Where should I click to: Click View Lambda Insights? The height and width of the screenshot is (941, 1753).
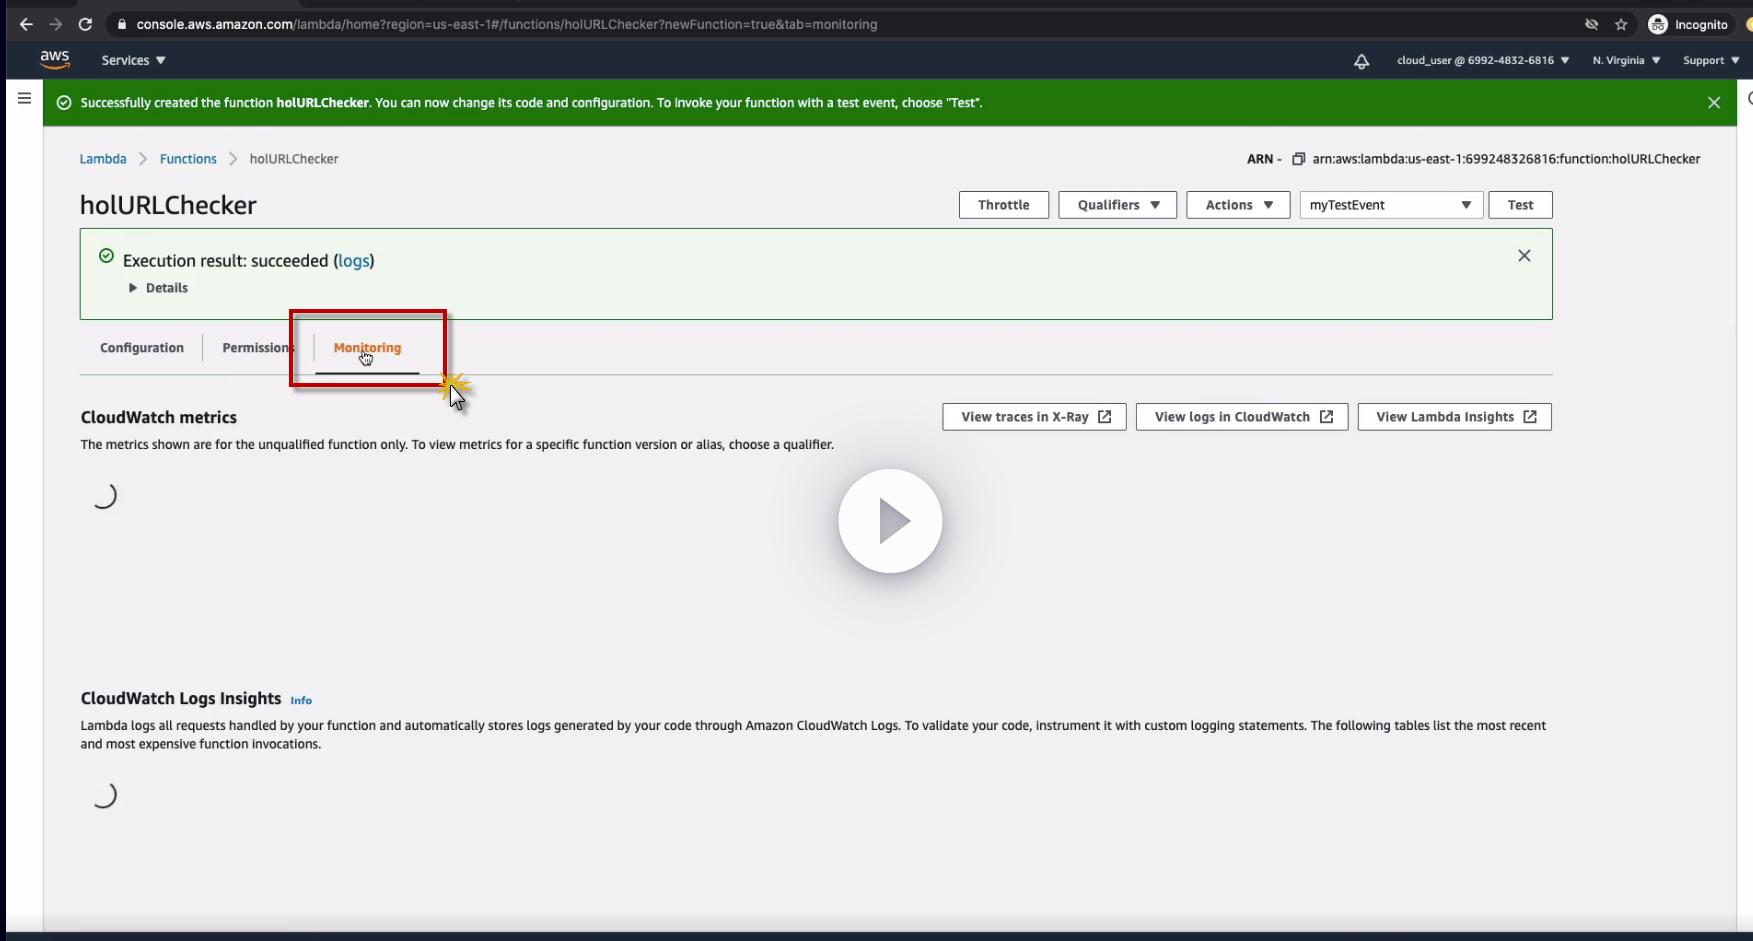[x=1455, y=417]
